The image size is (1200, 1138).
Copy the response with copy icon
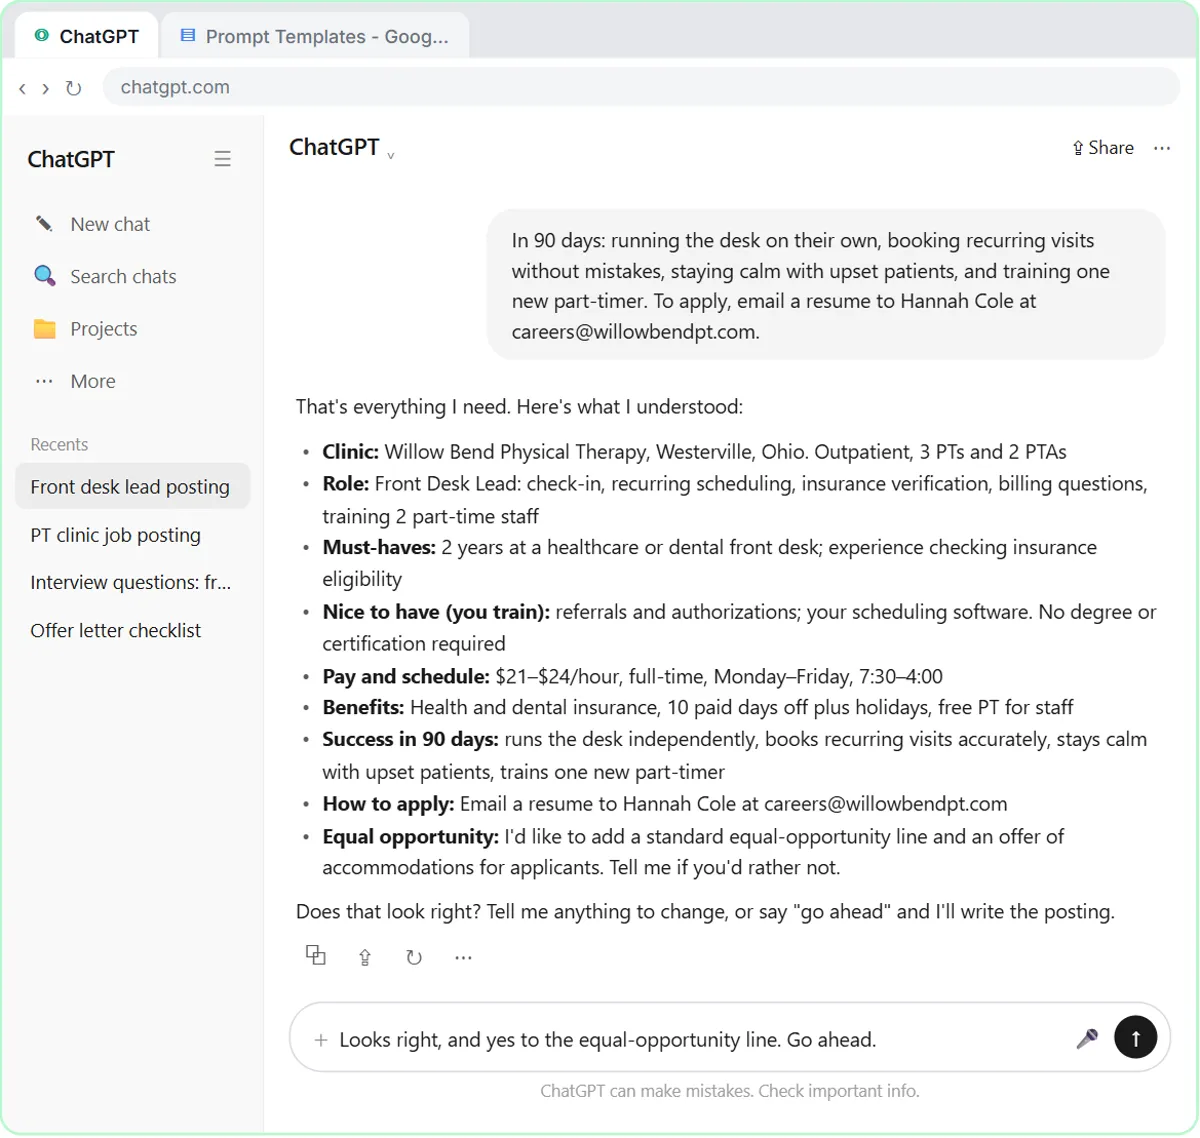point(316,955)
